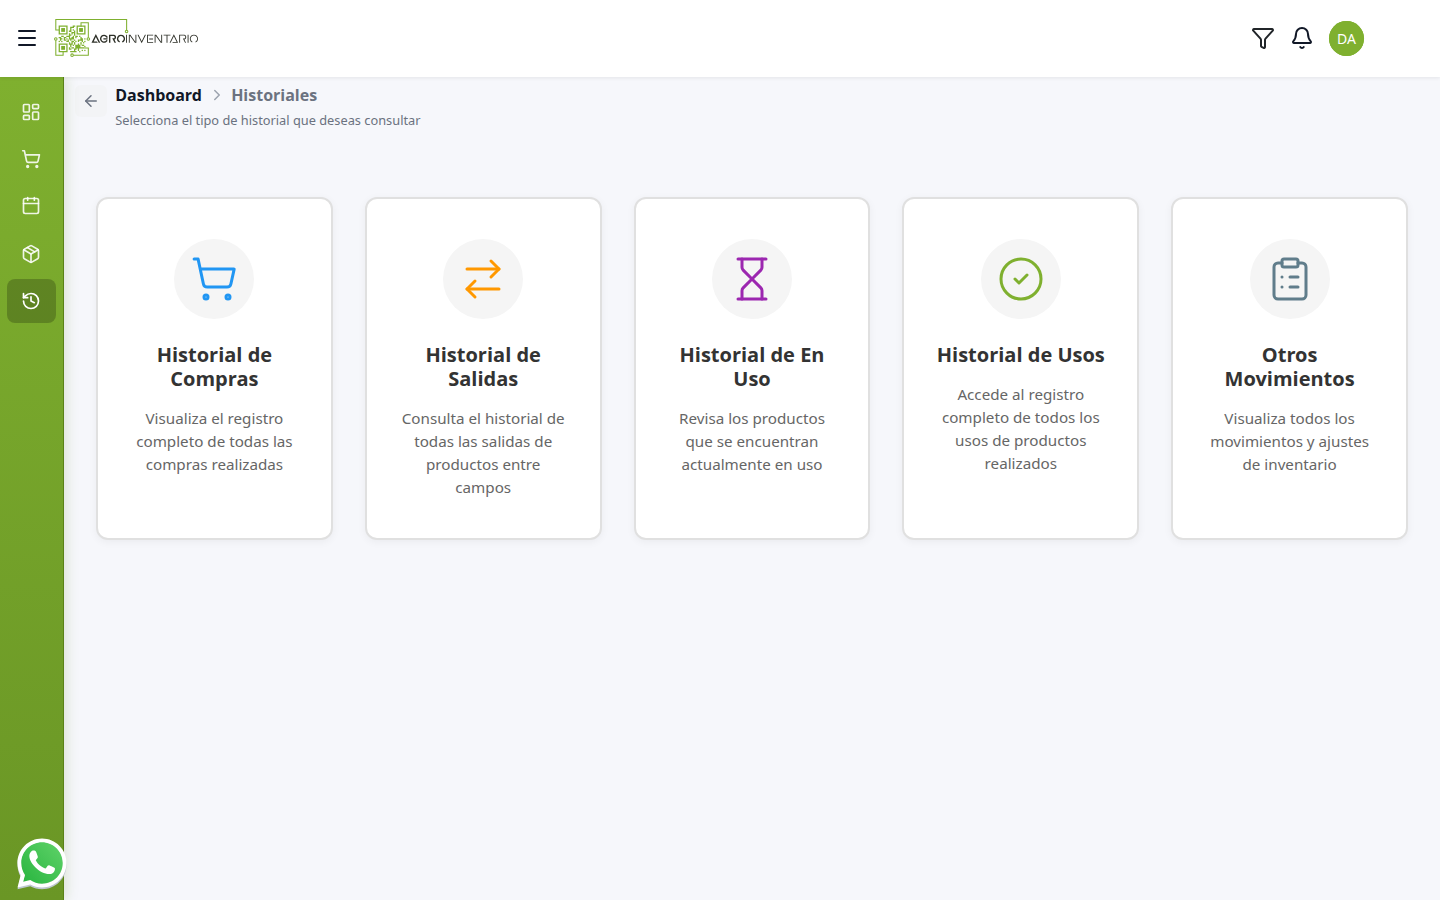Open Historial de Compras title
Screen dimensions: 1440x900
(214, 367)
